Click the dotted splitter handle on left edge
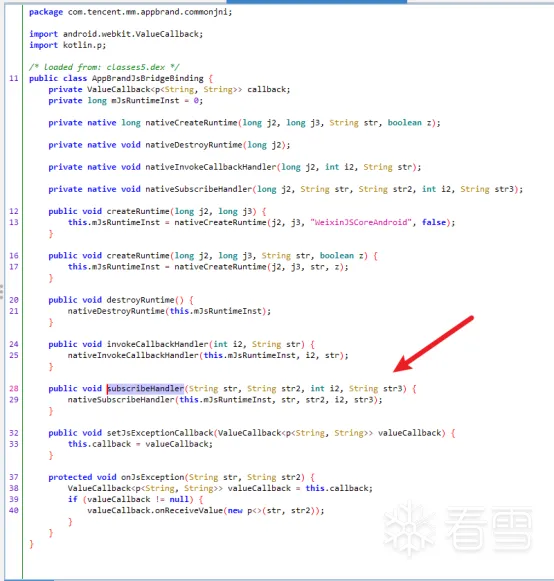The height and width of the screenshot is (581, 554). coord(1,292)
